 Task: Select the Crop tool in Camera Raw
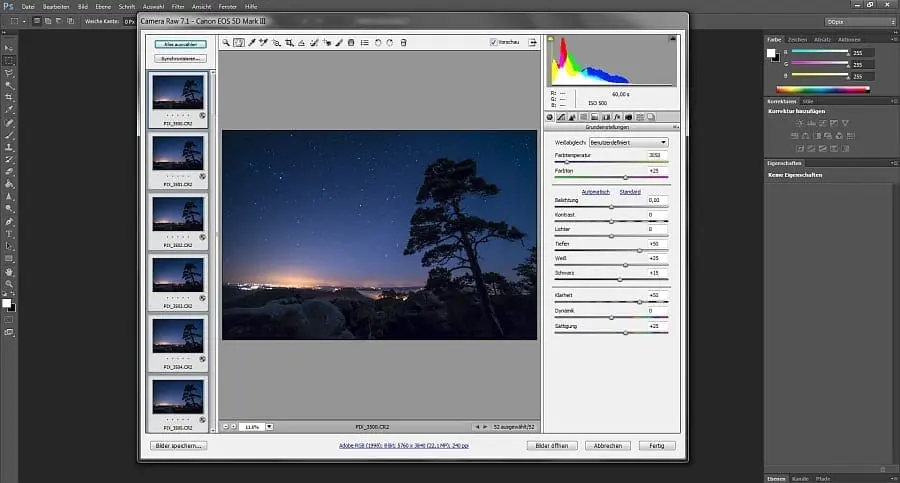tap(289, 42)
